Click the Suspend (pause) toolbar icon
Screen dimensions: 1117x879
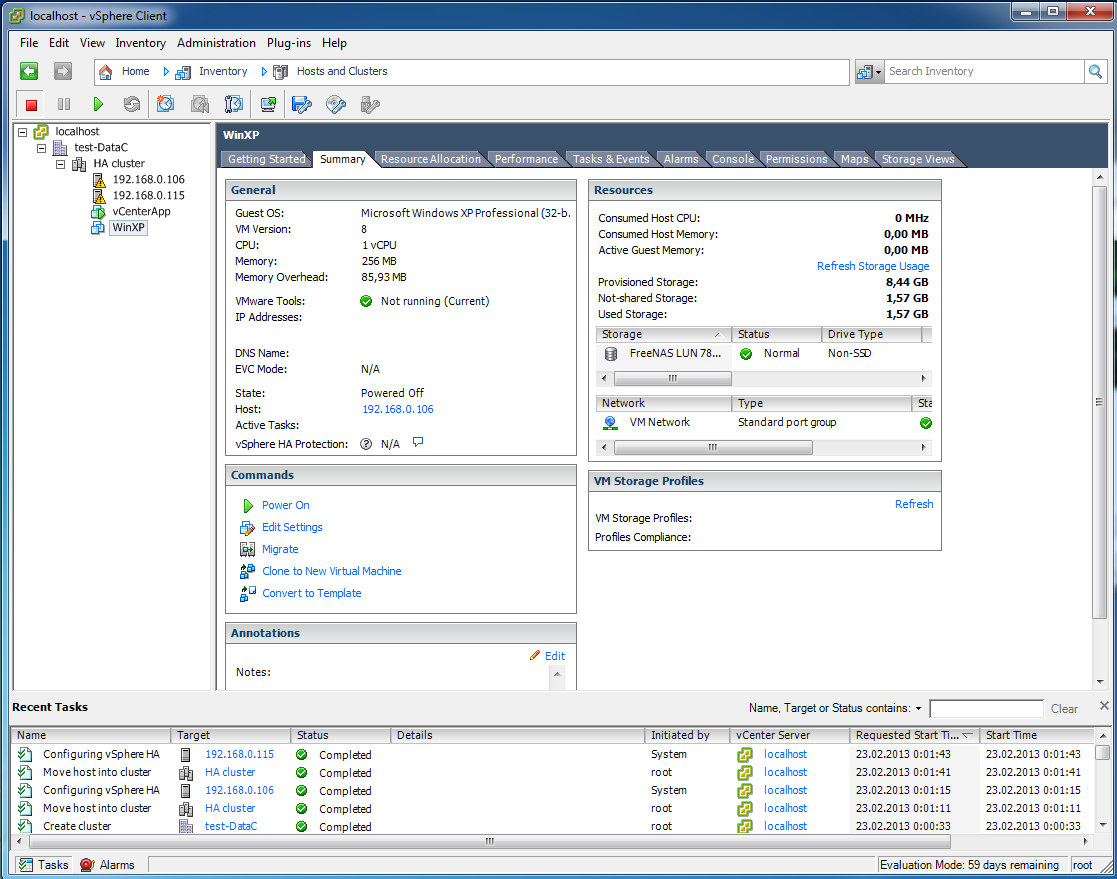[63, 105]
